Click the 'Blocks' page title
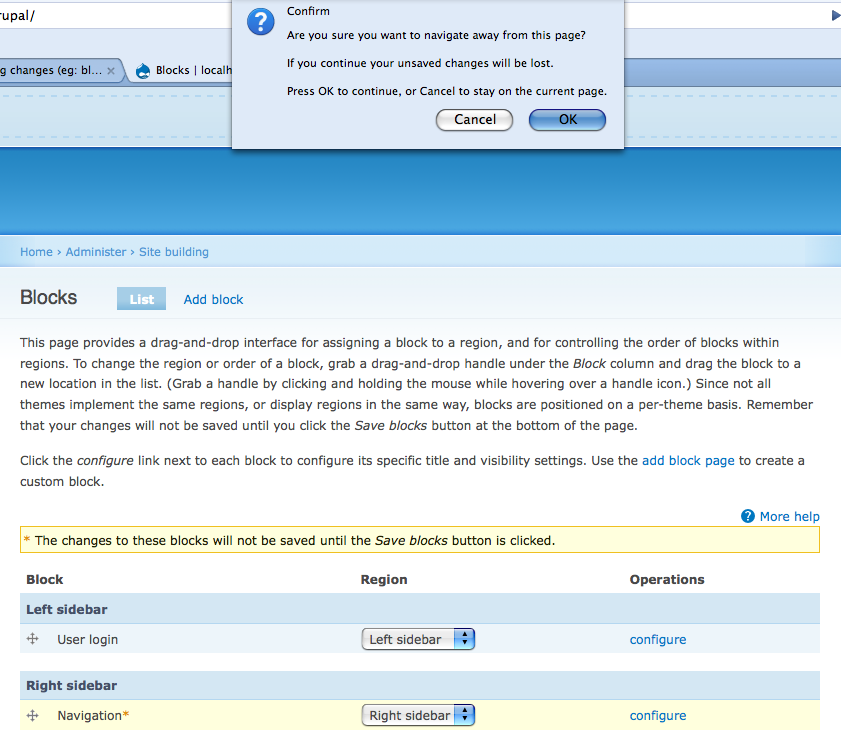This screenshot has width=841, height=747. (x=48, y=297)
